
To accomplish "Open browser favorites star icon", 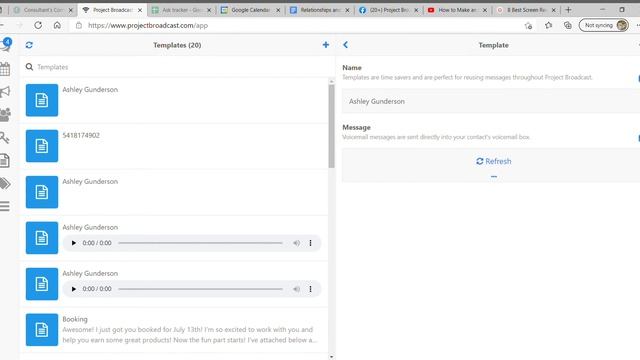I will (x=548, y=25).
